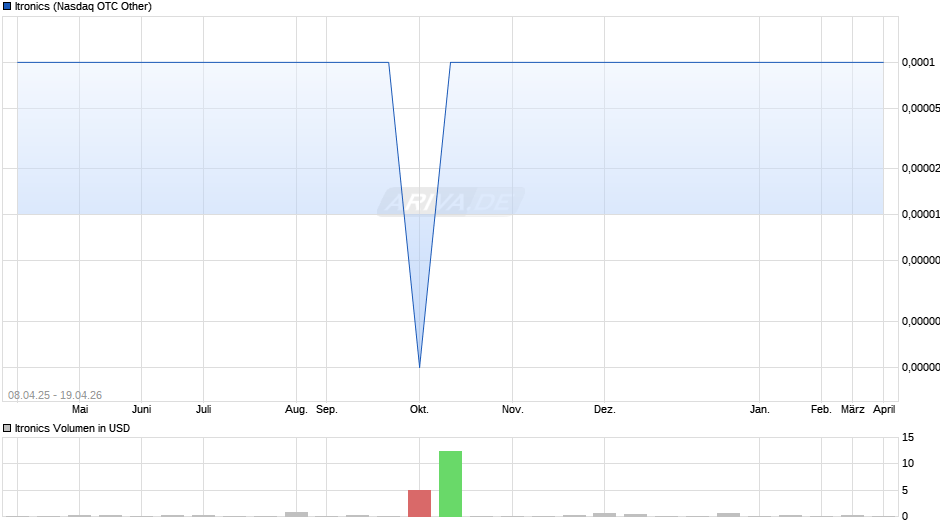The width and height of the screenshot is (940, 526).
Task: Click the gray volume bar in August
Action: (x=296, y=514)
